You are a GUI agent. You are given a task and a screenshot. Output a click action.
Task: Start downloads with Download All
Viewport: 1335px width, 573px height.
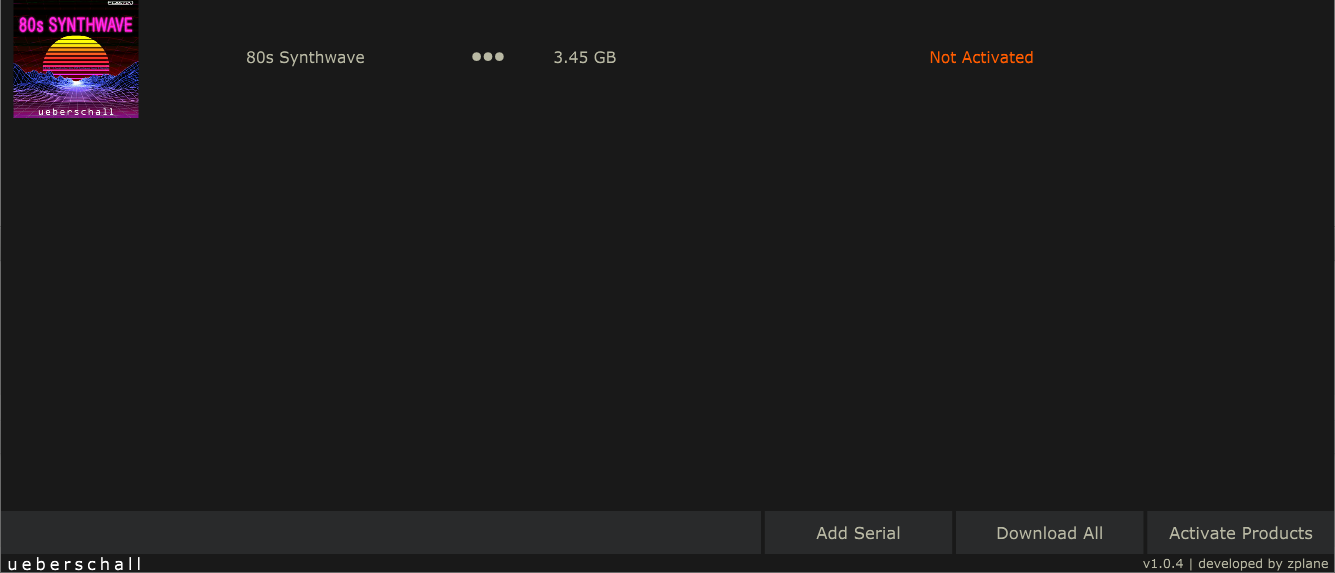[x=1049, y=533]
